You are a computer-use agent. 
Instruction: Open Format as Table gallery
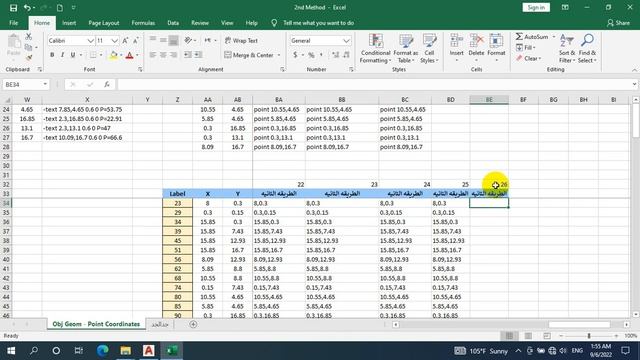[405, 49]
